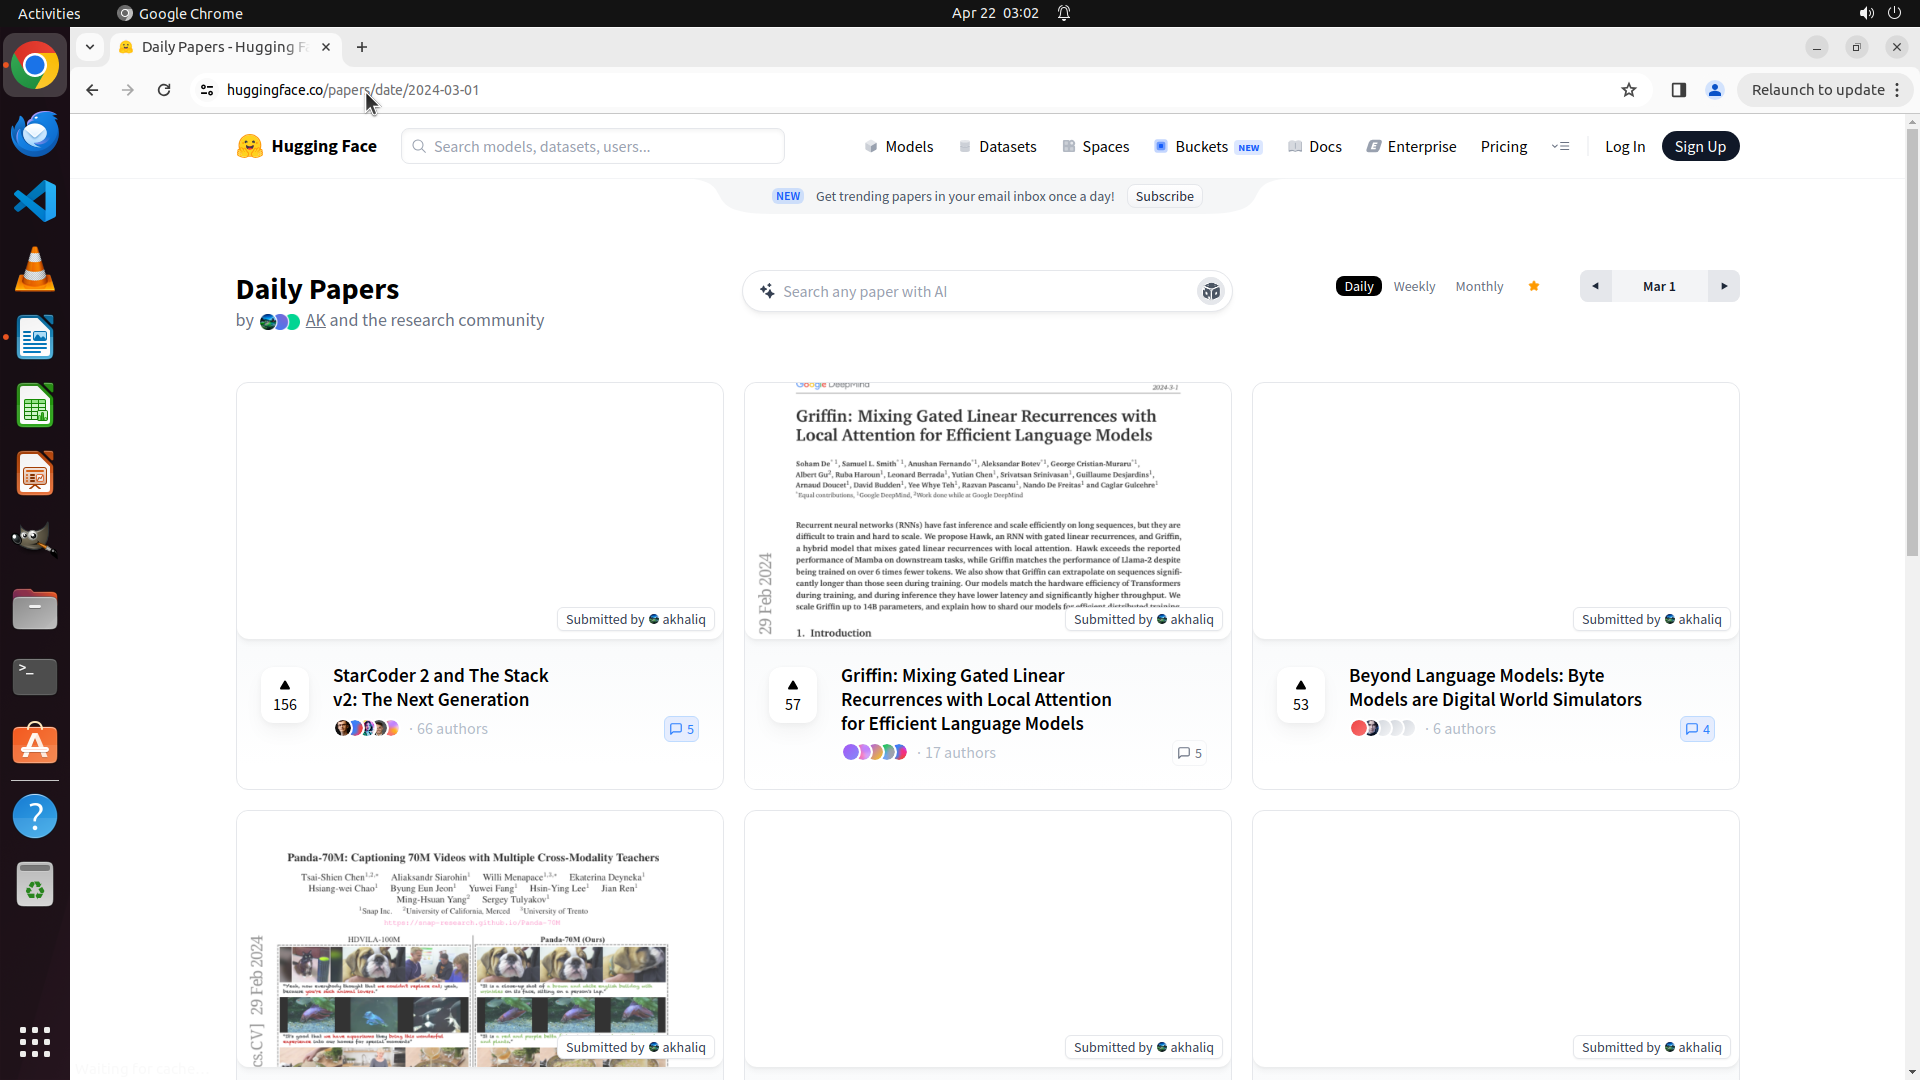Go to the next day's papers
The height and width of the screenshot is (1080, 1920).
[1724, 286]
